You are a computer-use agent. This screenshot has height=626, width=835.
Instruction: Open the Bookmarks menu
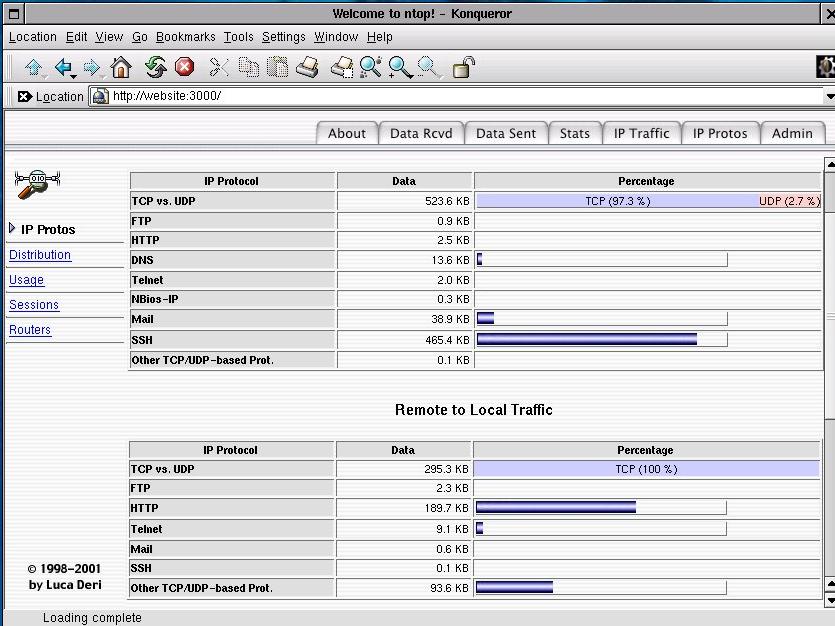(x=185, y=37)
